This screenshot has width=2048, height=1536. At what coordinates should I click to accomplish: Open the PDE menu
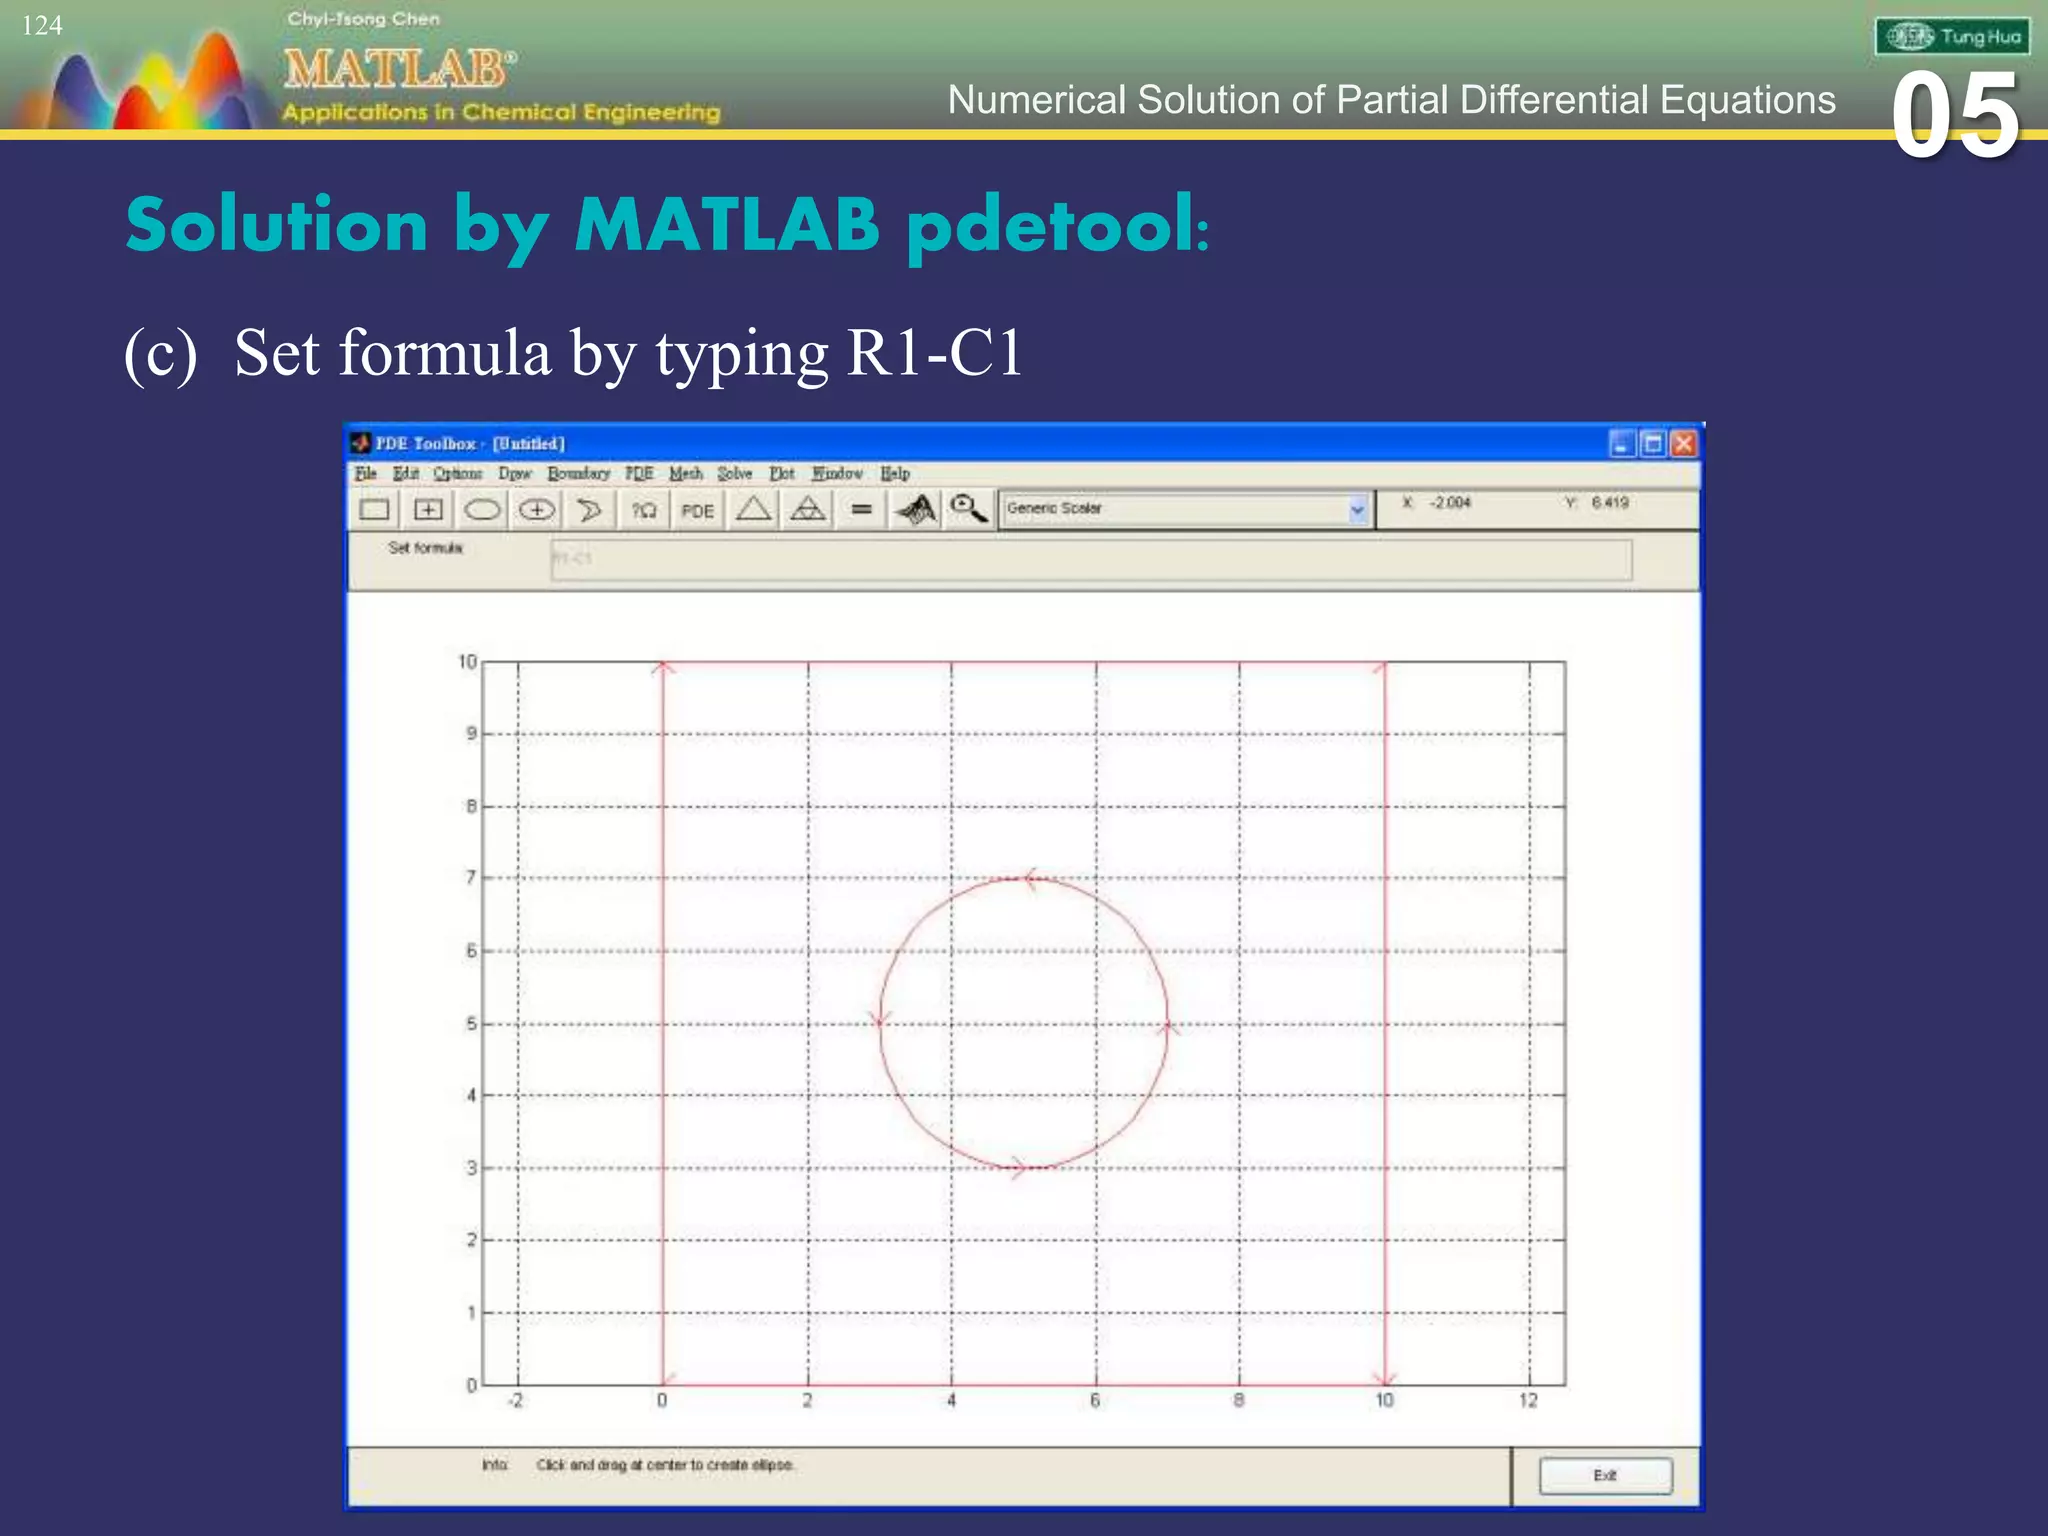click(x=639, y=473)
